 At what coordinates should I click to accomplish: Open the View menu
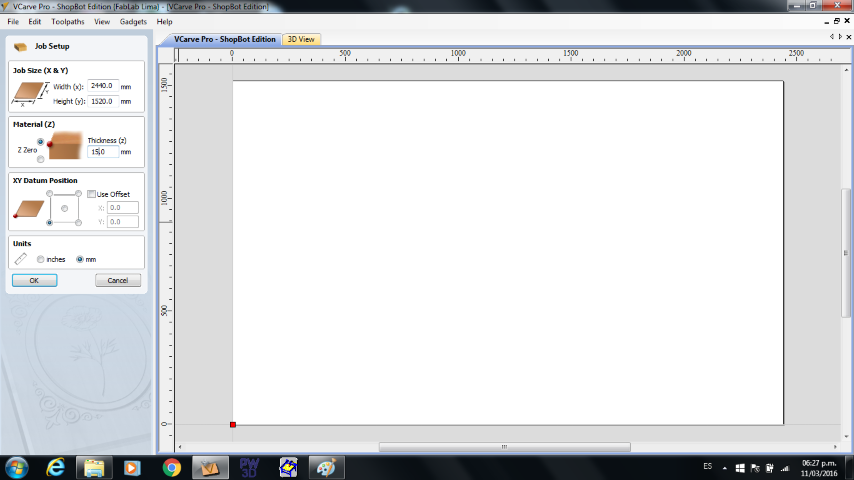(102, 22)
